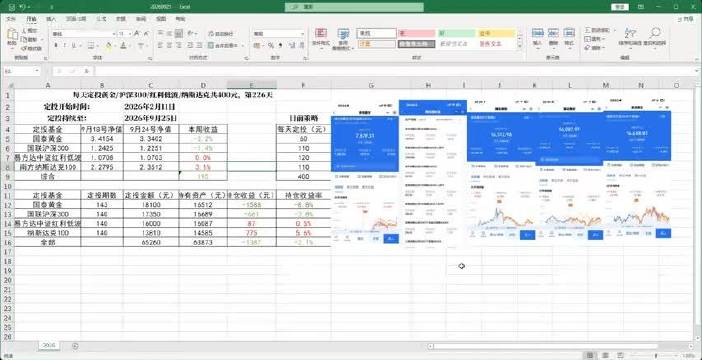Toggle Italic formatting
Image resolution: width=702 pixels, height=360 pixels.
point(65,45)
